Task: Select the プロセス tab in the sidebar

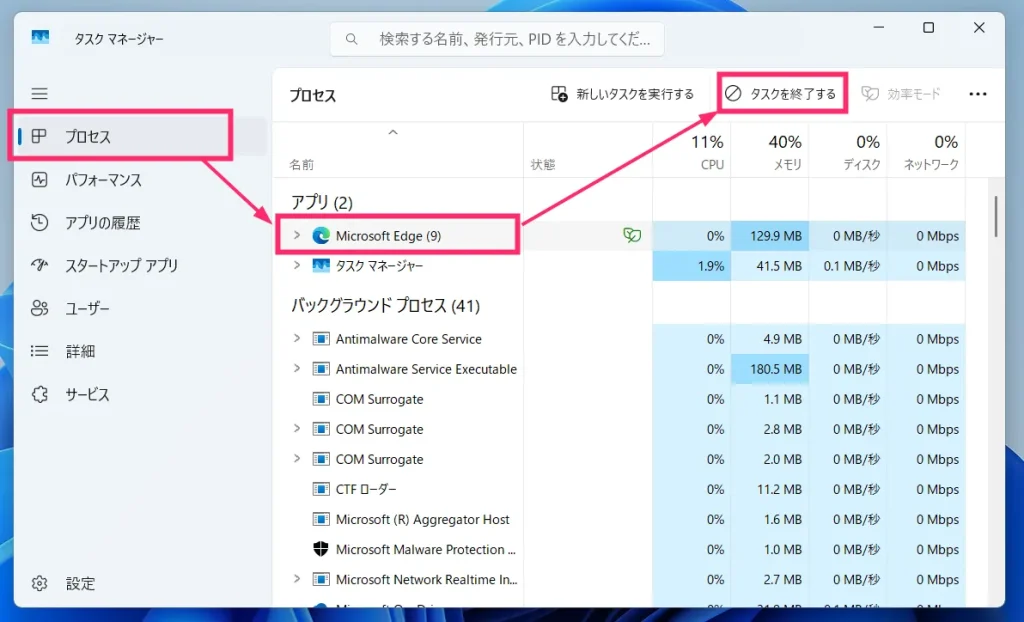Action: (x=141, y=137)
